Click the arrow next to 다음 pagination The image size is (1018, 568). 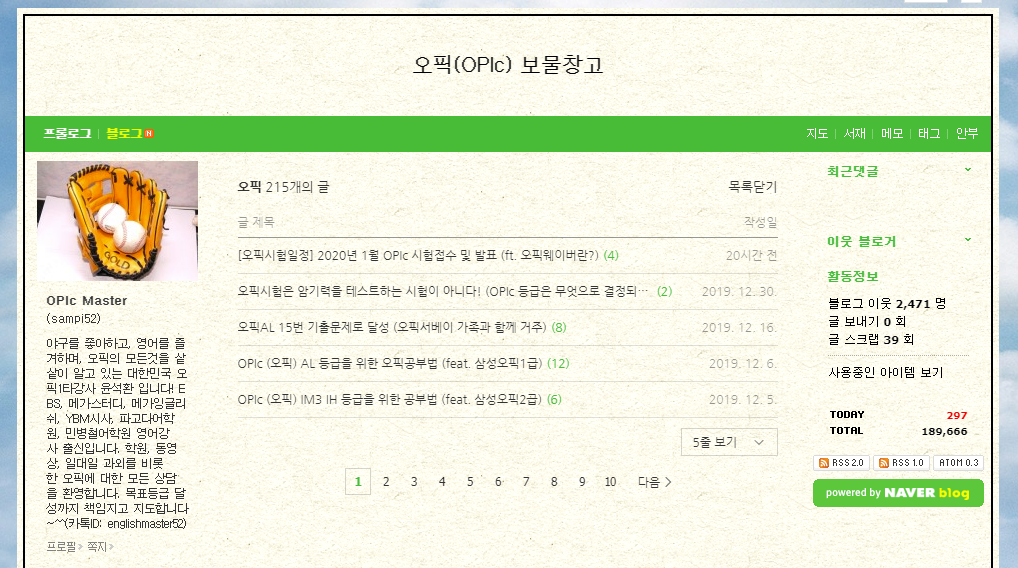click(668, 482)
